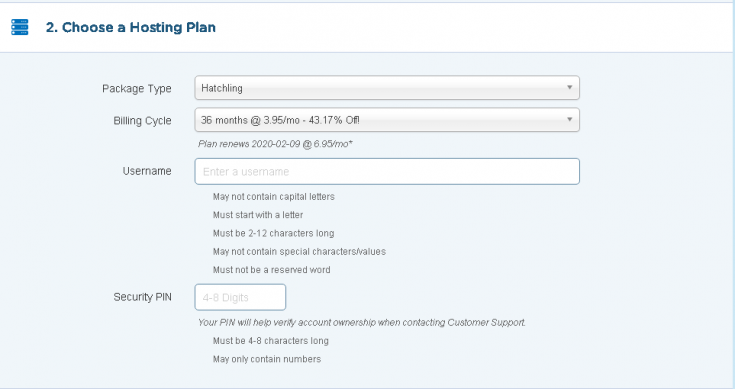Image resolution: width=735 pixels, height=389 pixels.
Task: Click 'May not contain capital letters' rule
Action: (x=274, y=197)
